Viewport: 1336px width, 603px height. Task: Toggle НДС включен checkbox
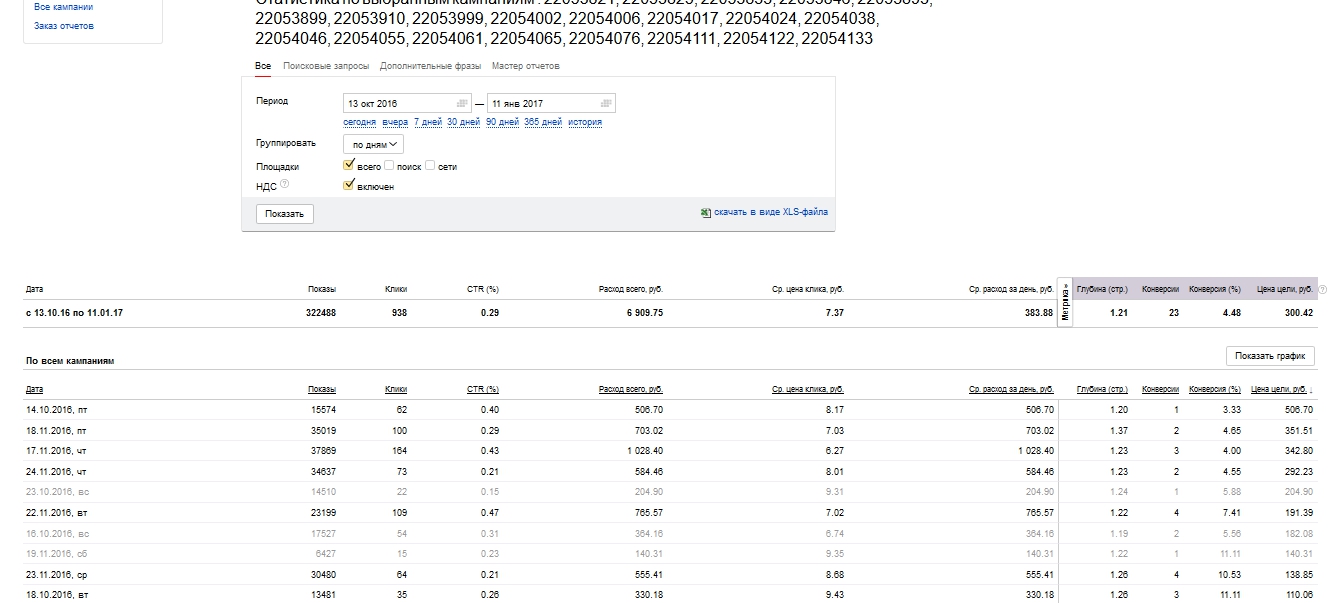(349, 185)
